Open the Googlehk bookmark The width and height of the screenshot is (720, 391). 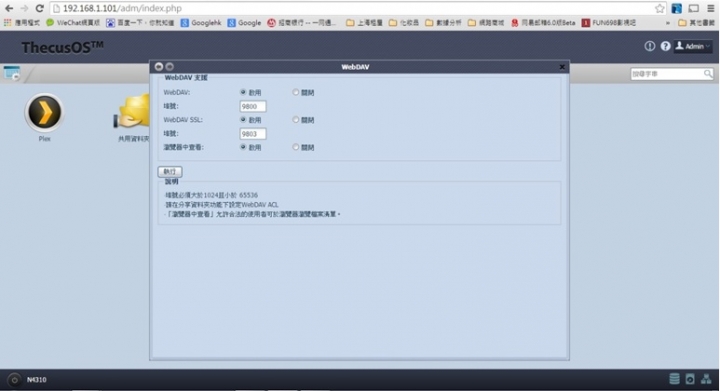click(201, 22)
